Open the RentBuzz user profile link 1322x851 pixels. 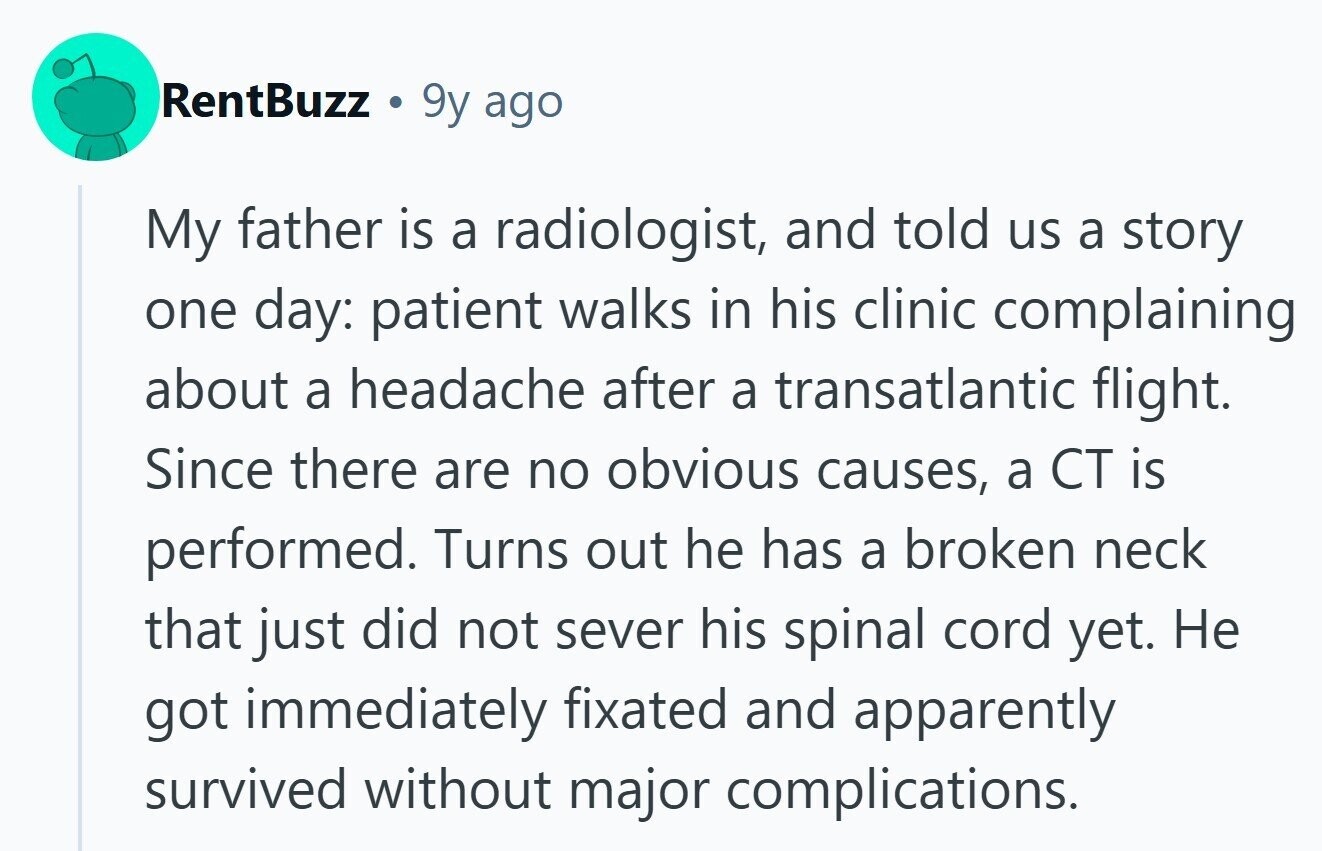click(x=266, y=101)
